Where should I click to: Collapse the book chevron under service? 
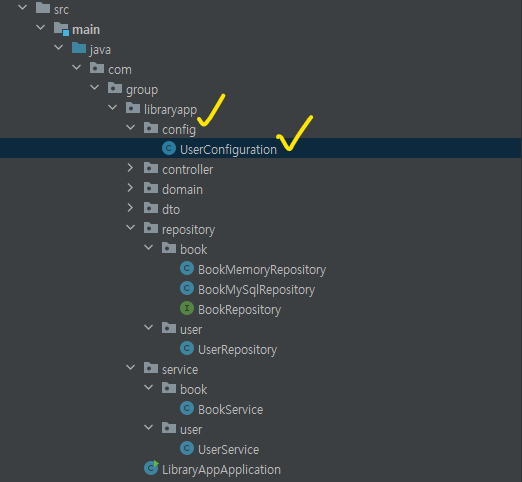[149, 387]
